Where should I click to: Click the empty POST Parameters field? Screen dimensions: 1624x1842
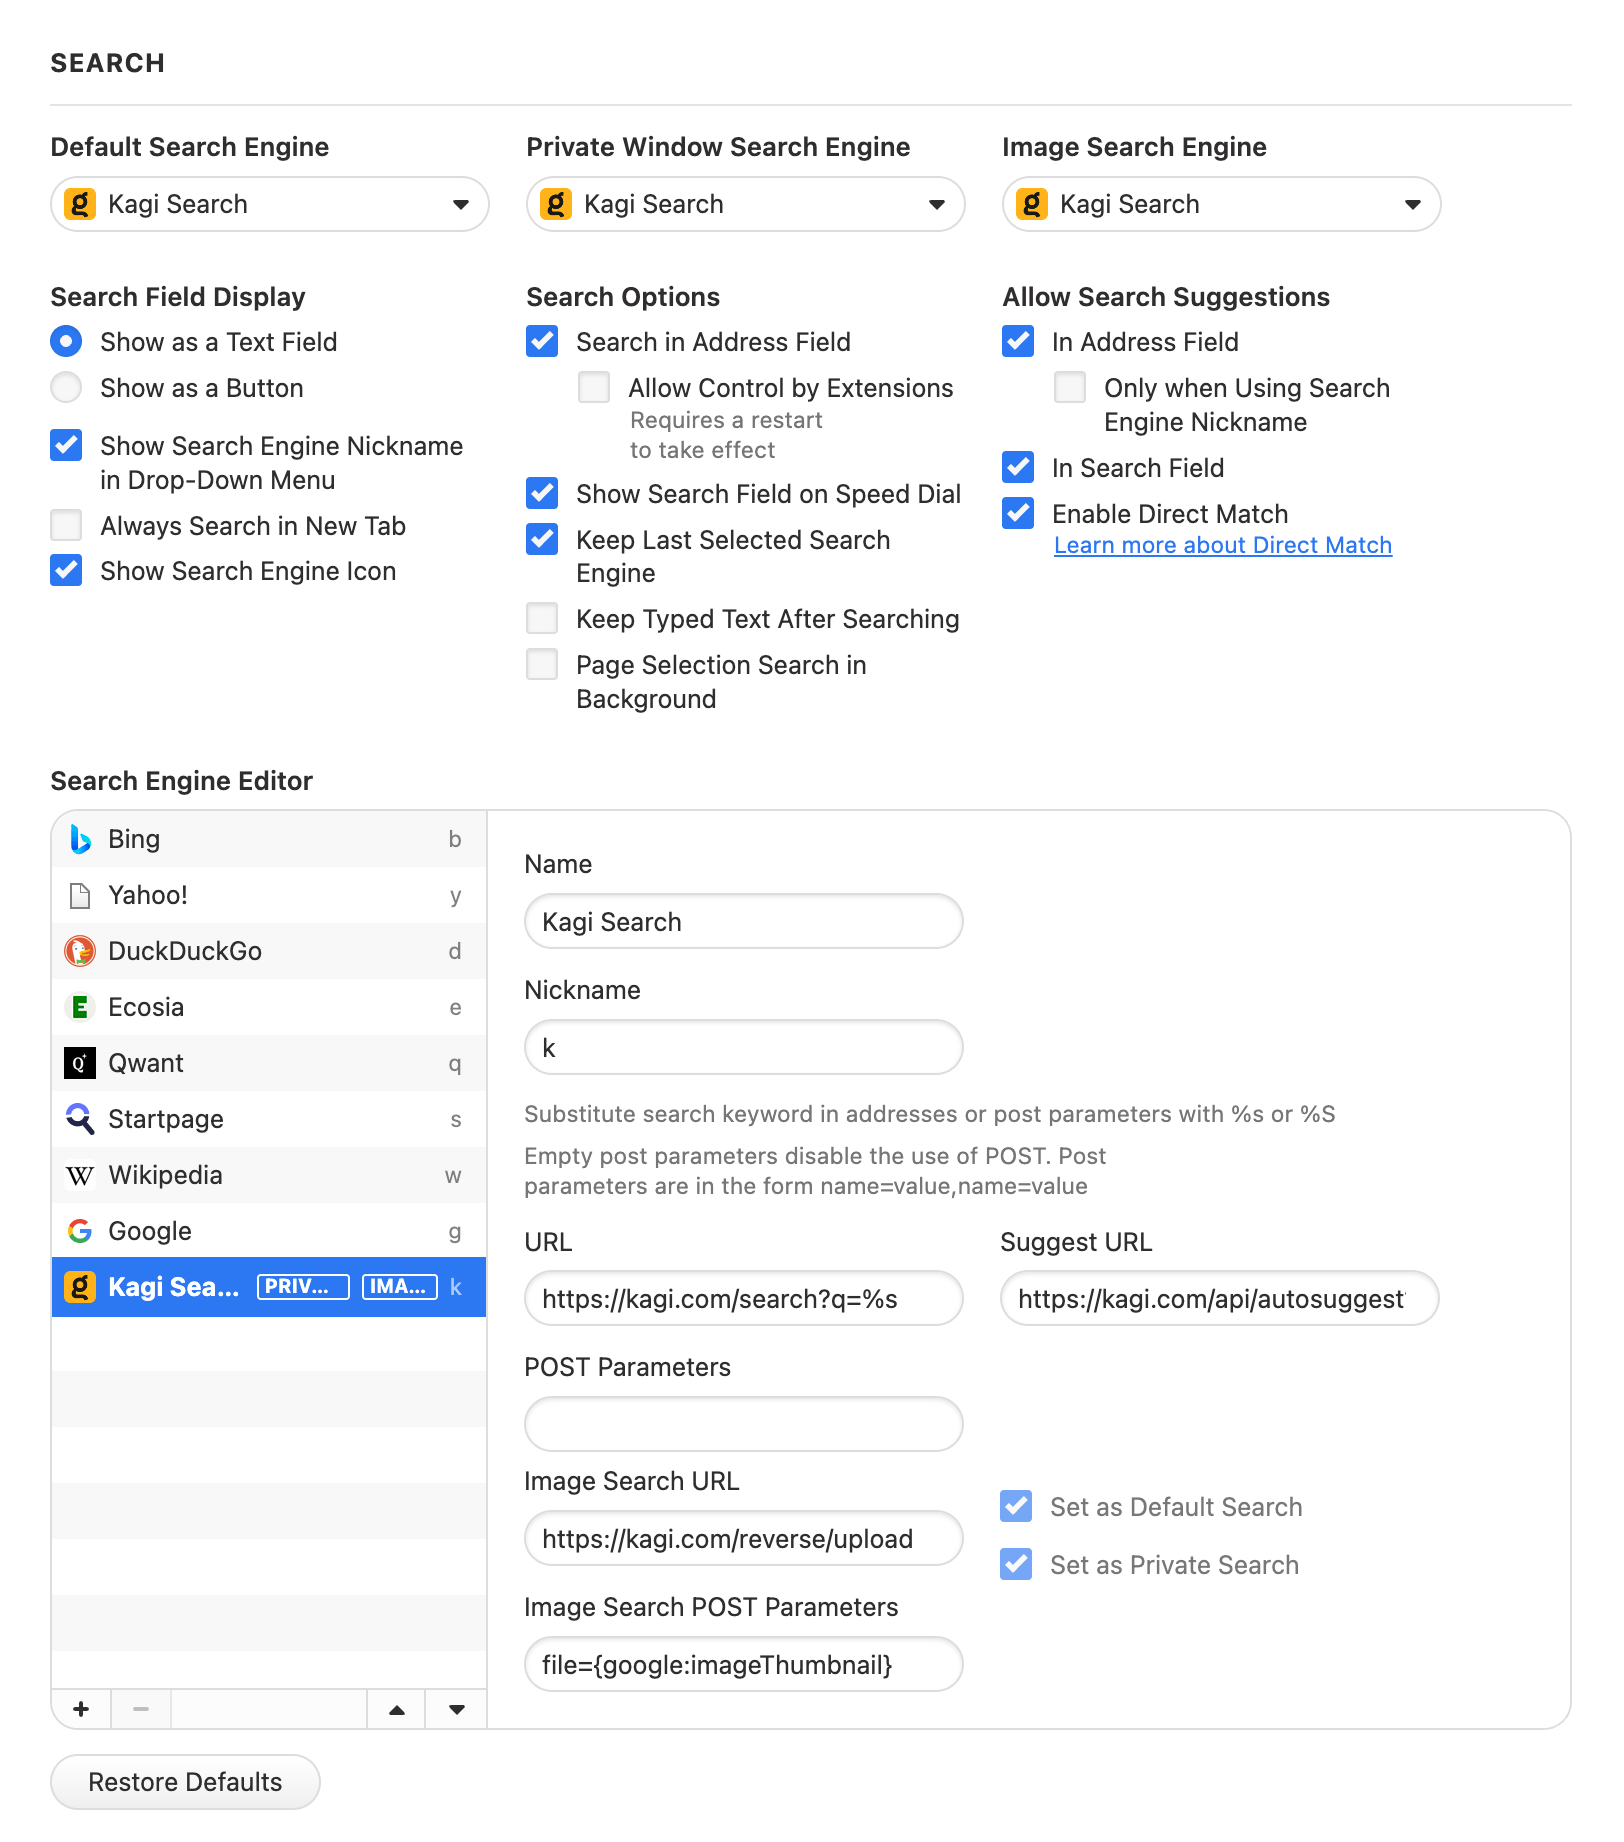744,1424
